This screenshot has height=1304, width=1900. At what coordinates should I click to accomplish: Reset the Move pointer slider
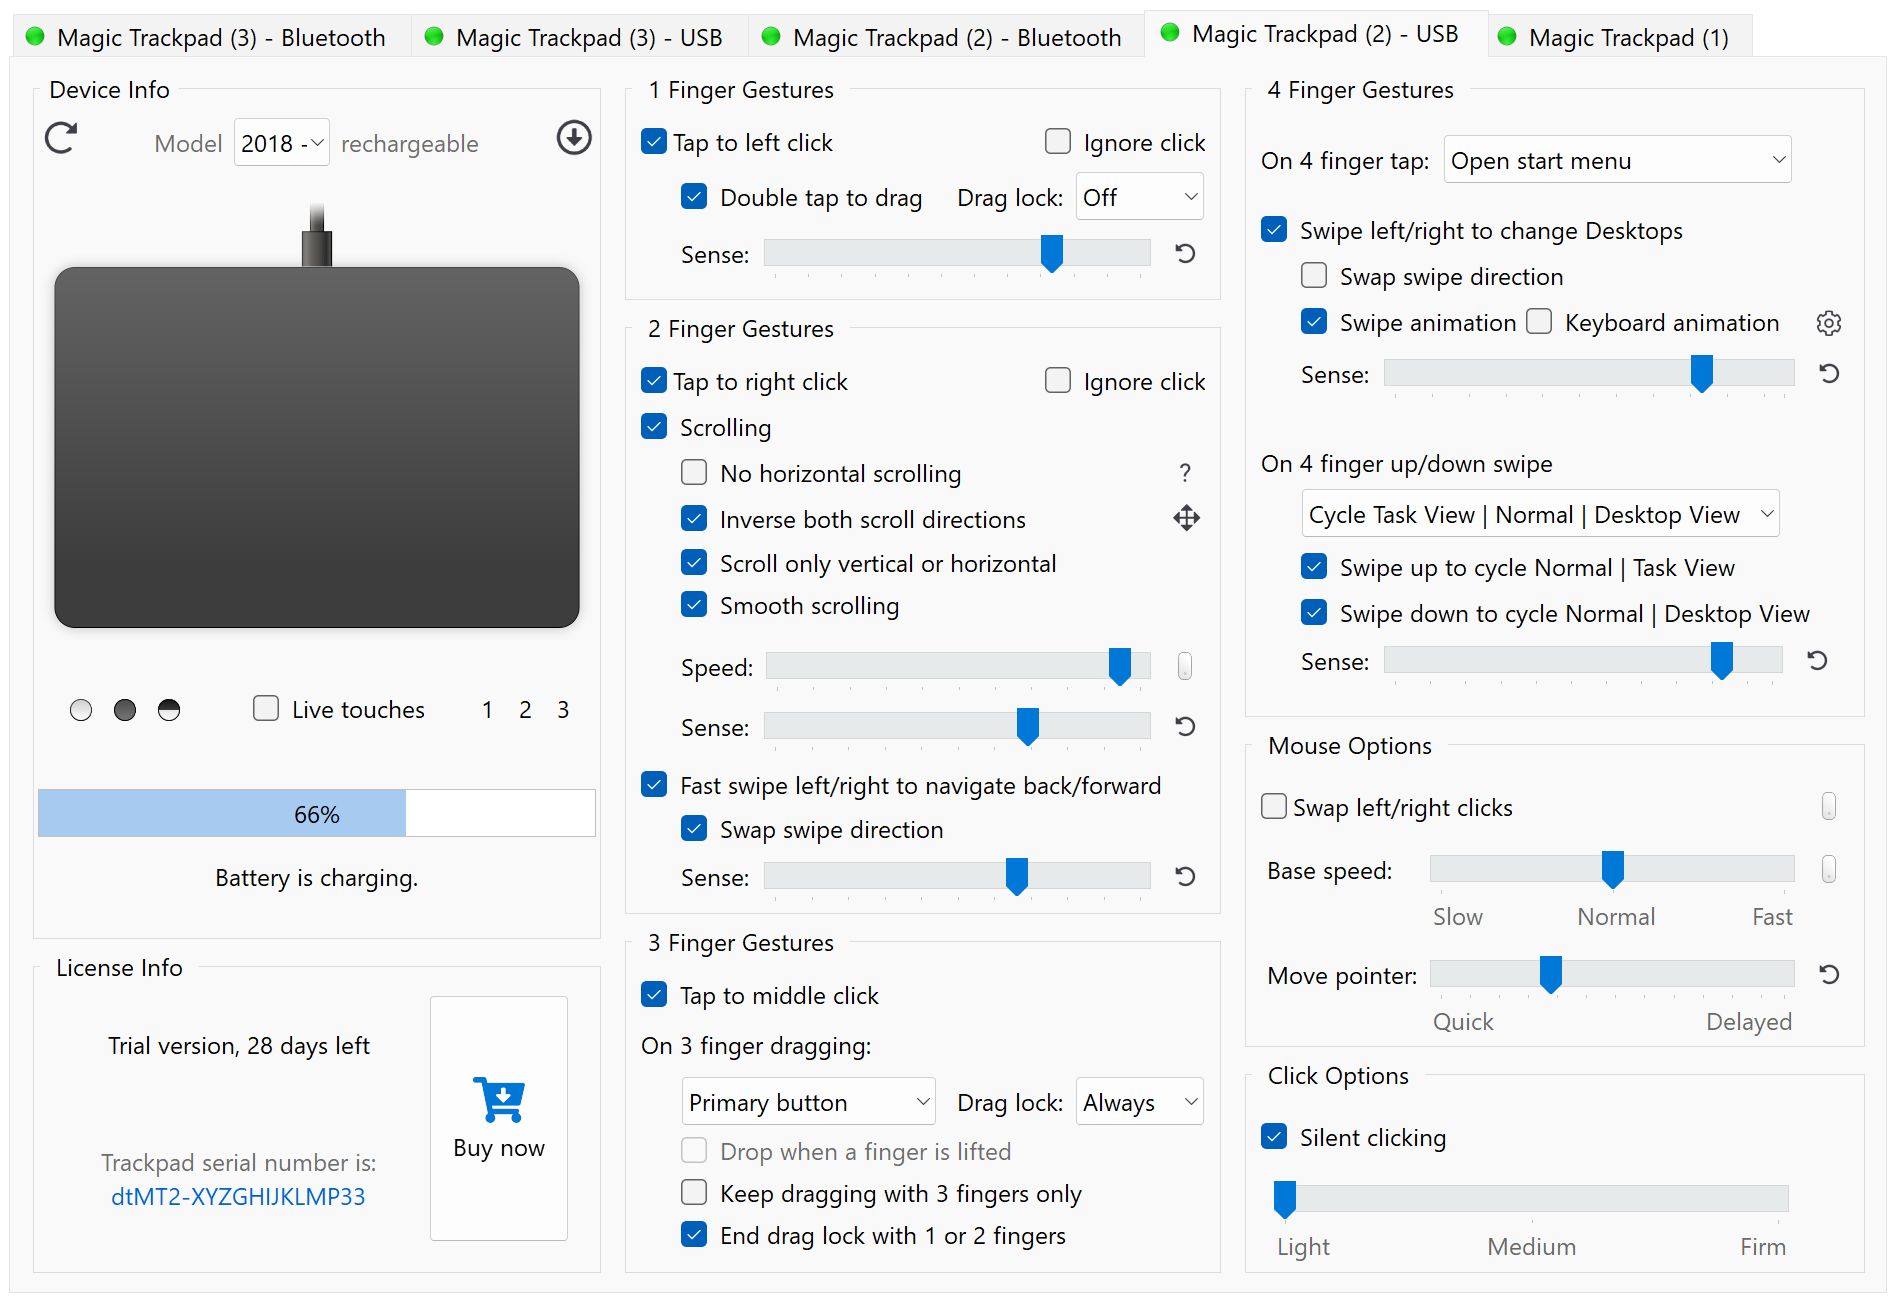tap(1829, 974)
